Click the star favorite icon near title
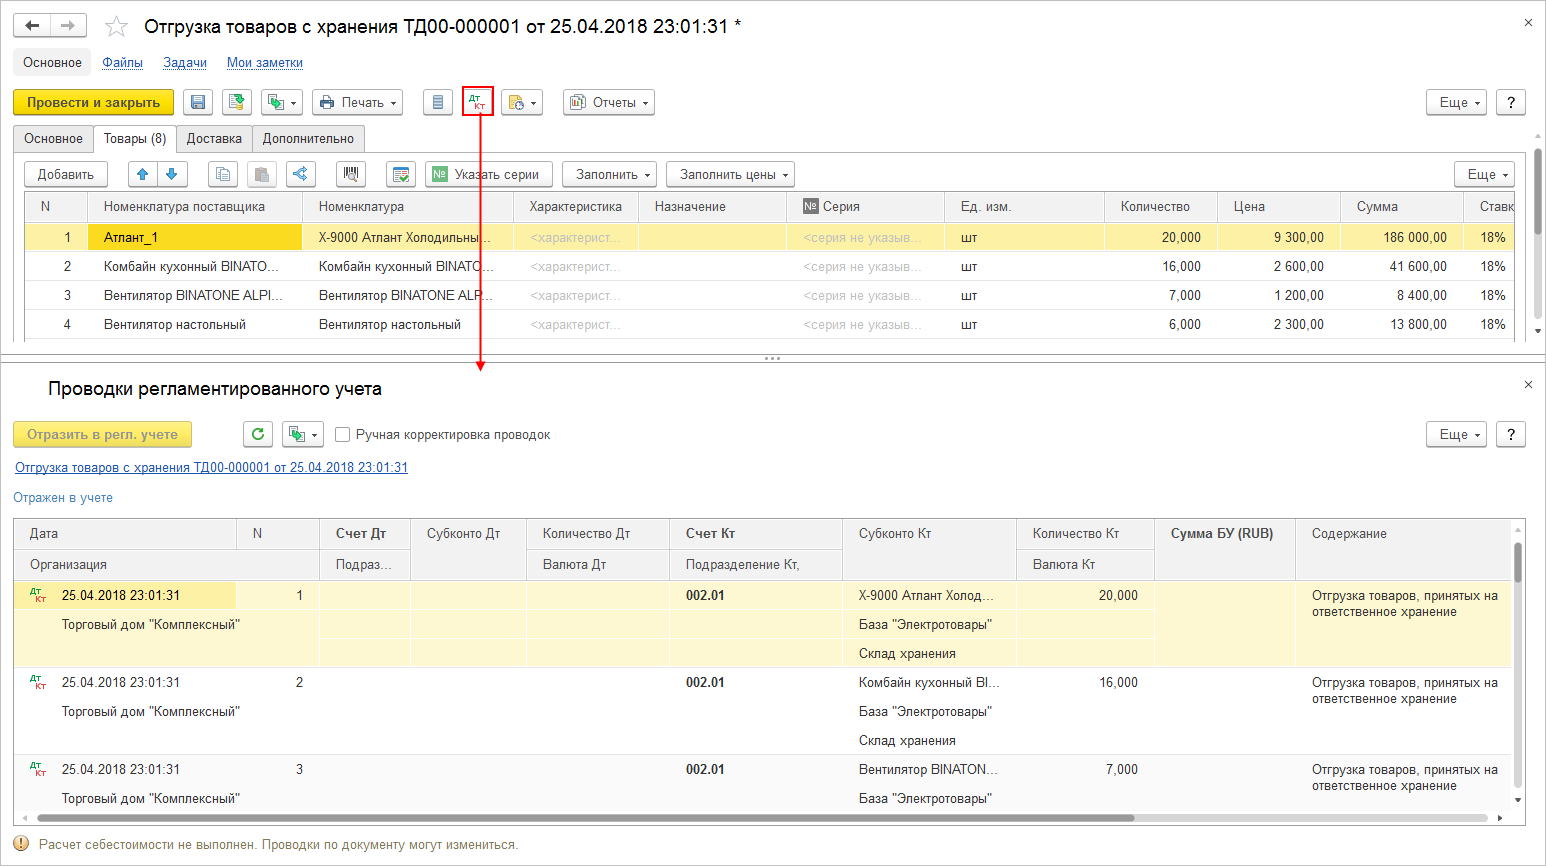The height and width of the screenshot is (866, 1546). tap(117, 27)
